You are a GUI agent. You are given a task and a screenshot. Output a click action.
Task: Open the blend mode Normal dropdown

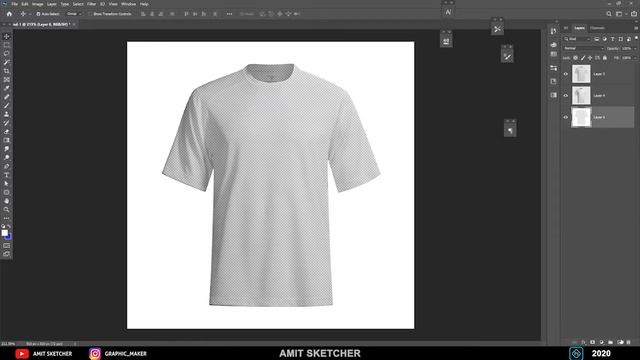[x=583, y=48]
